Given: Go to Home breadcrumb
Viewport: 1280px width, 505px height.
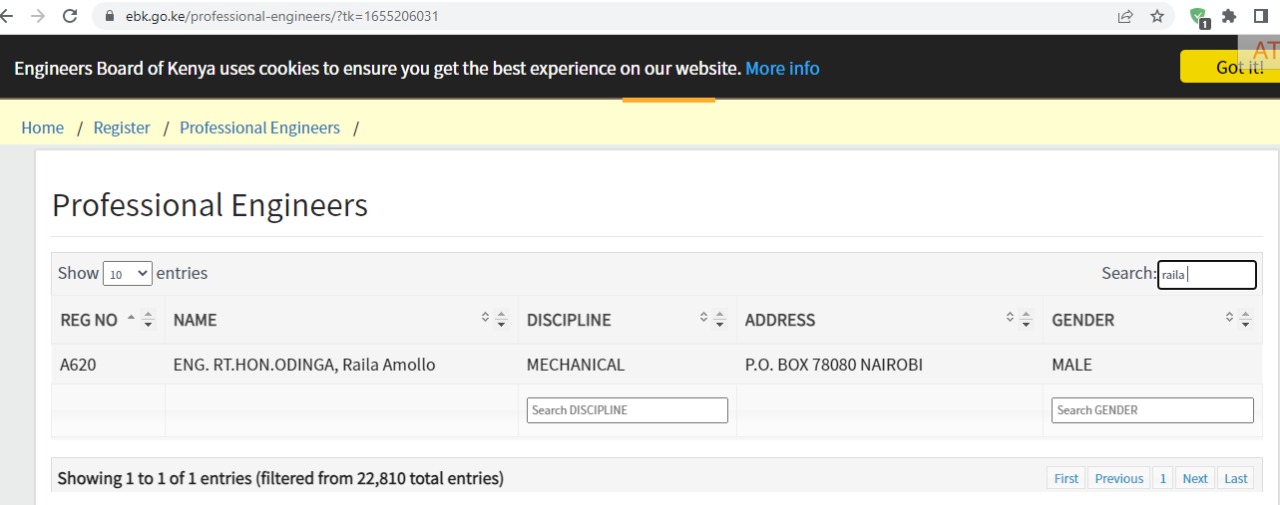Looking at the screenshot, I should pos(42,128).
